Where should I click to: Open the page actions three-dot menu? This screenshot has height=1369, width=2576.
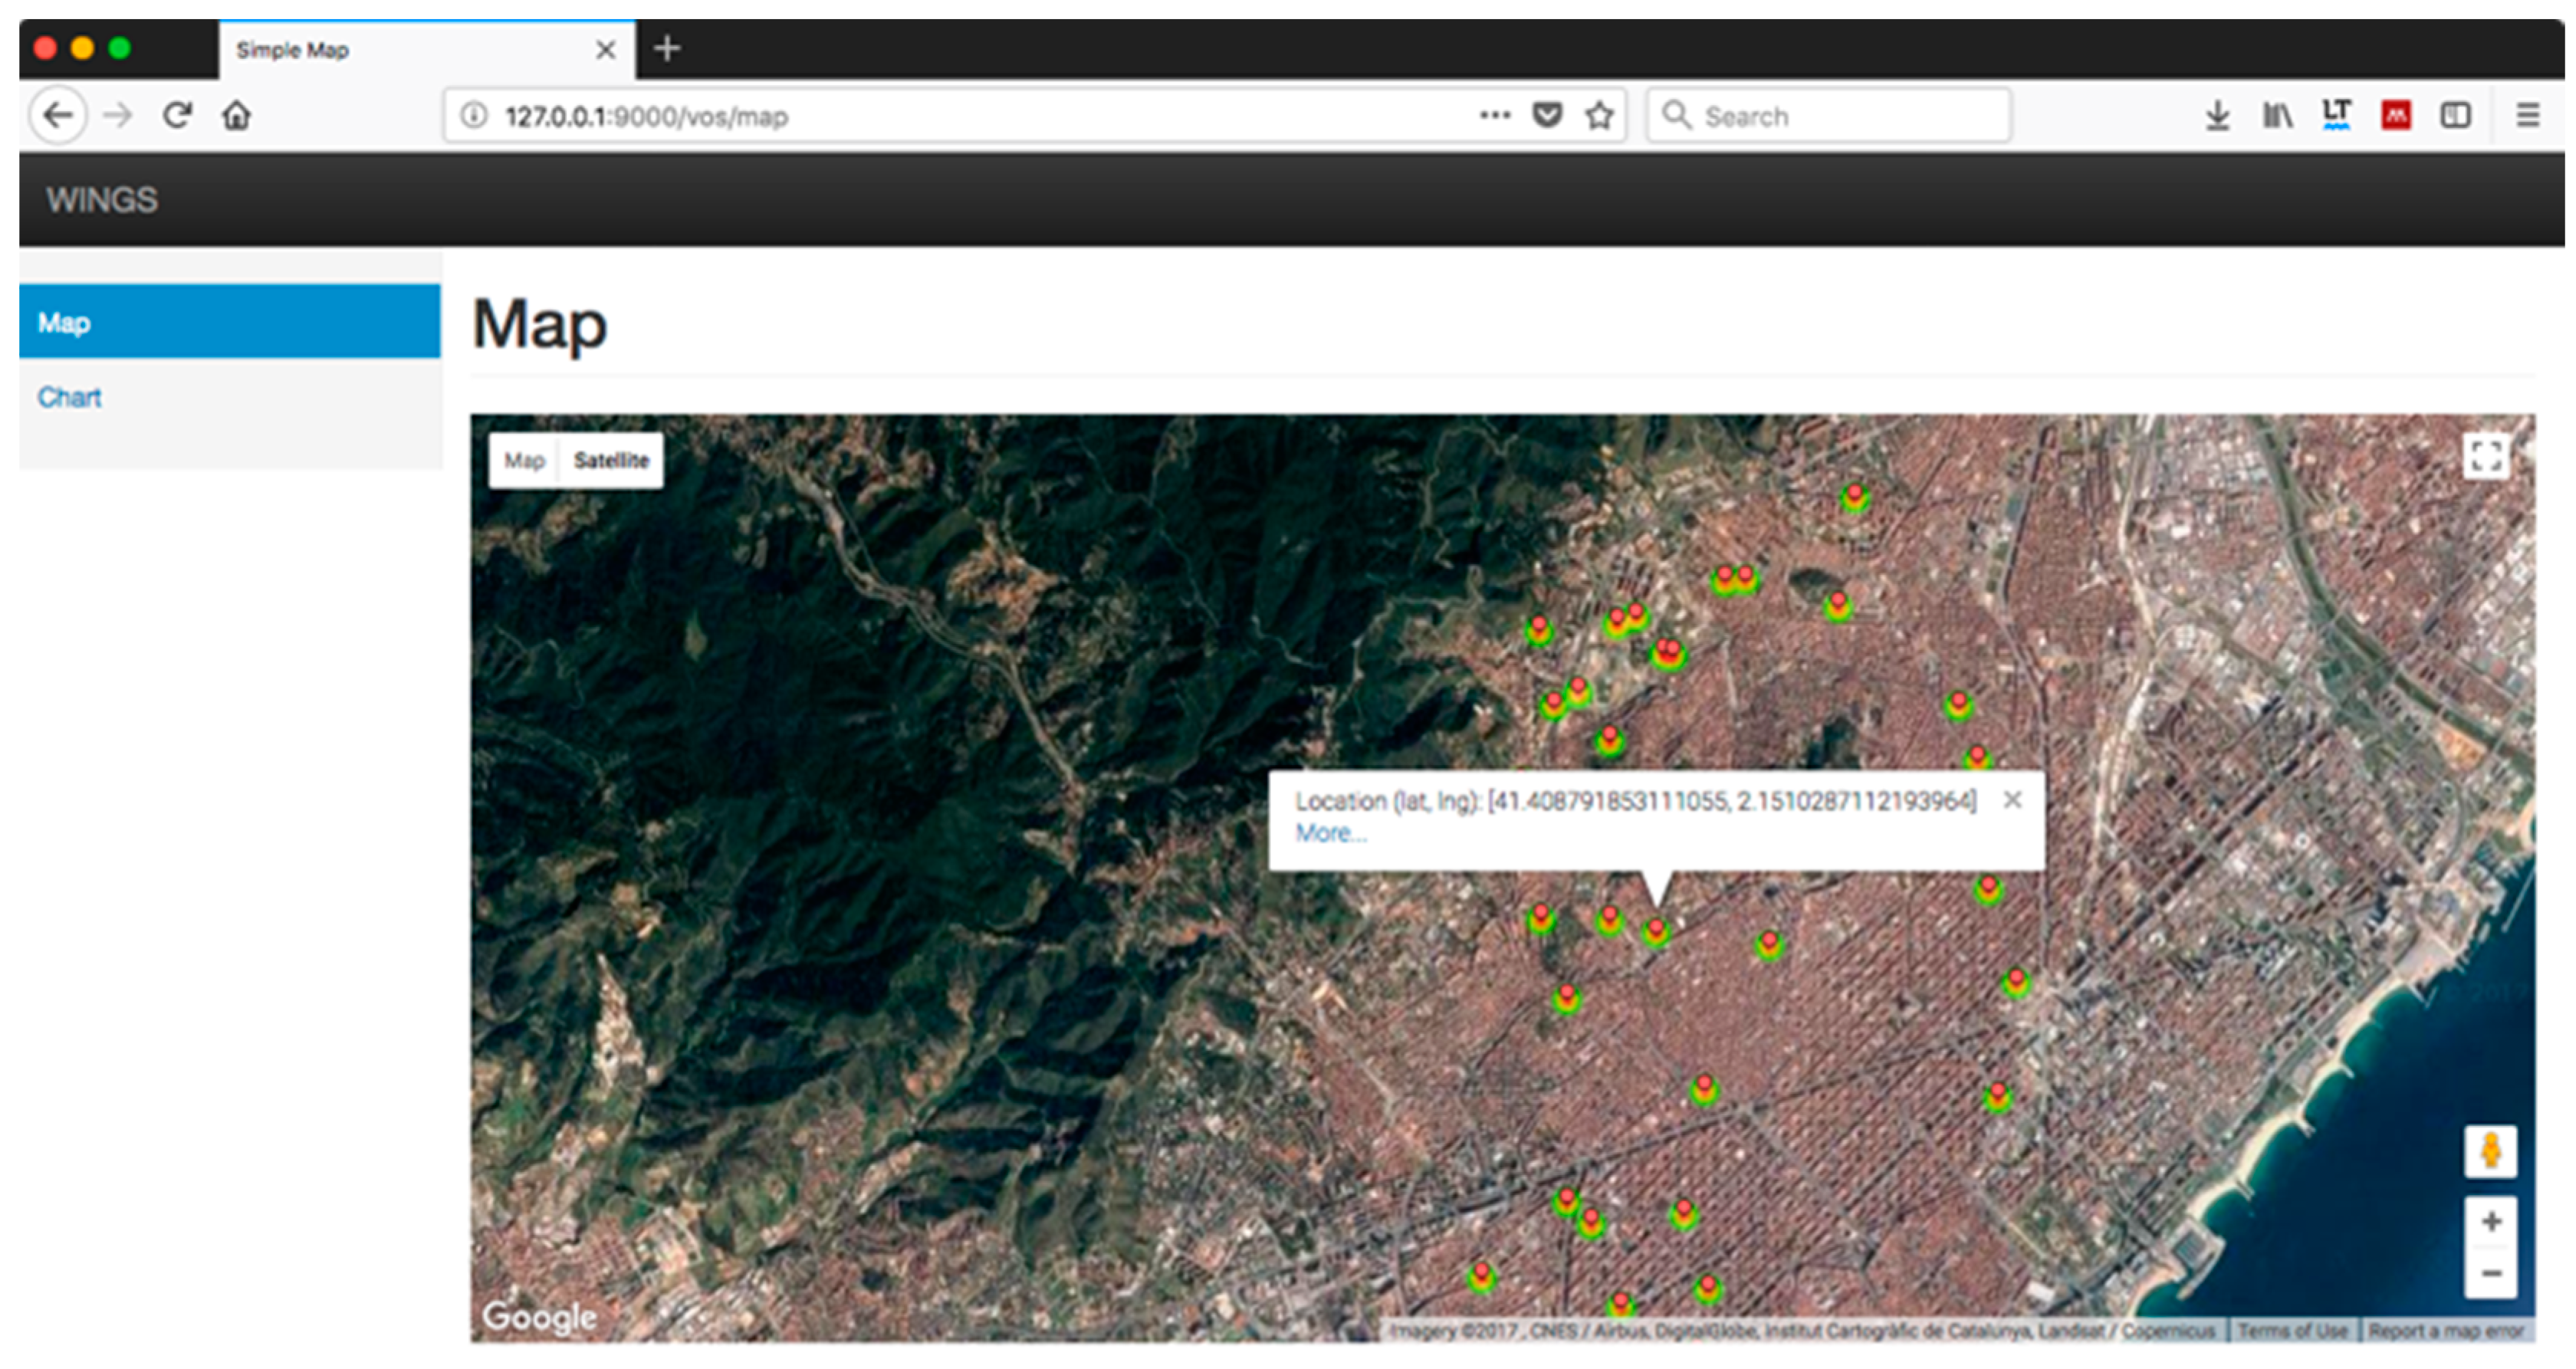click(x=1495, y=116)
